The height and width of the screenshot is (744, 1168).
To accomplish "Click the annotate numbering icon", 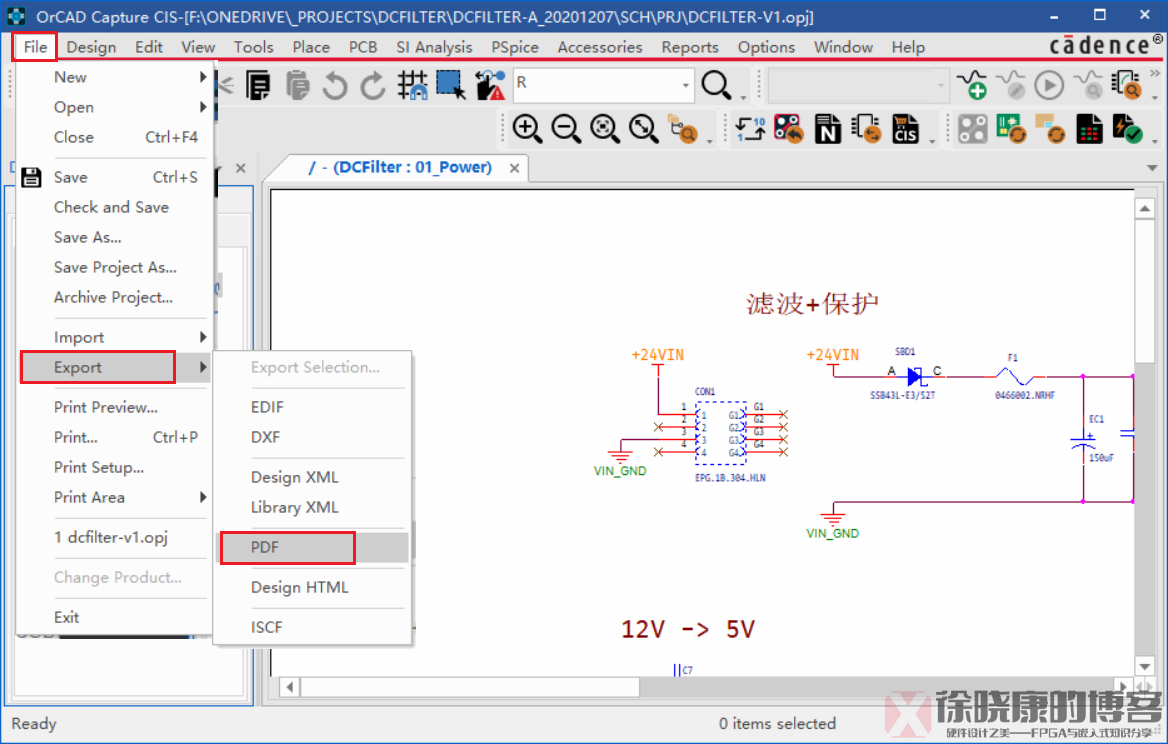I will coord(750,129).
